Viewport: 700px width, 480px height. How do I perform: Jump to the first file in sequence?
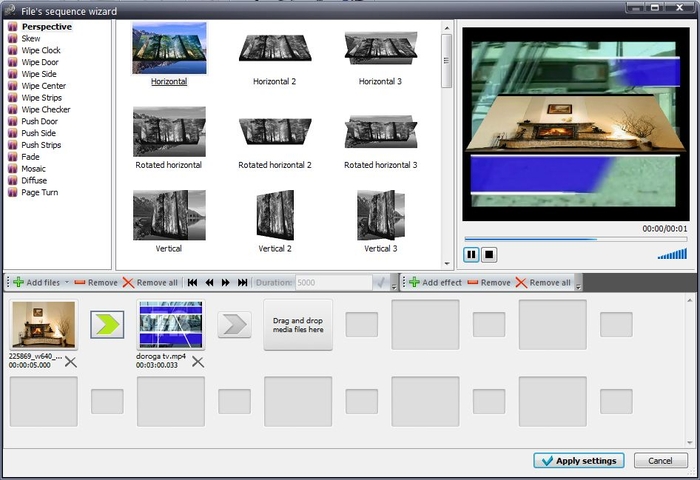[193, 283]
